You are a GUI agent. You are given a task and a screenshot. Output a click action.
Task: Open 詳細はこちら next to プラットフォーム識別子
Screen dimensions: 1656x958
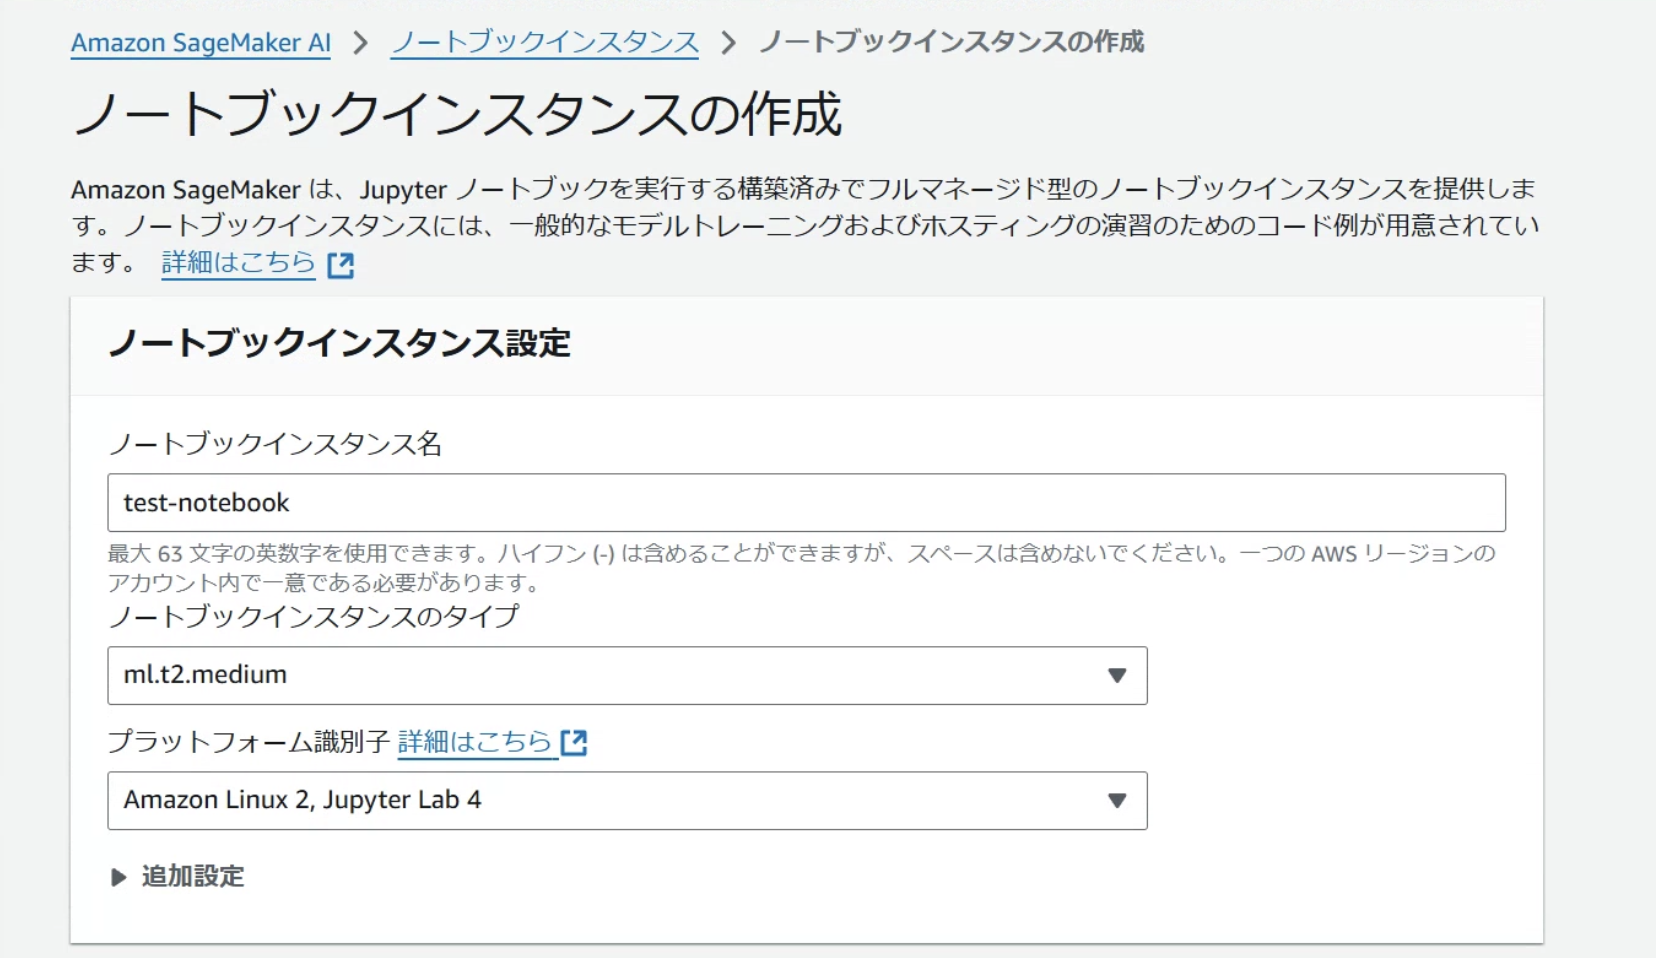click(x=477, y=742)
